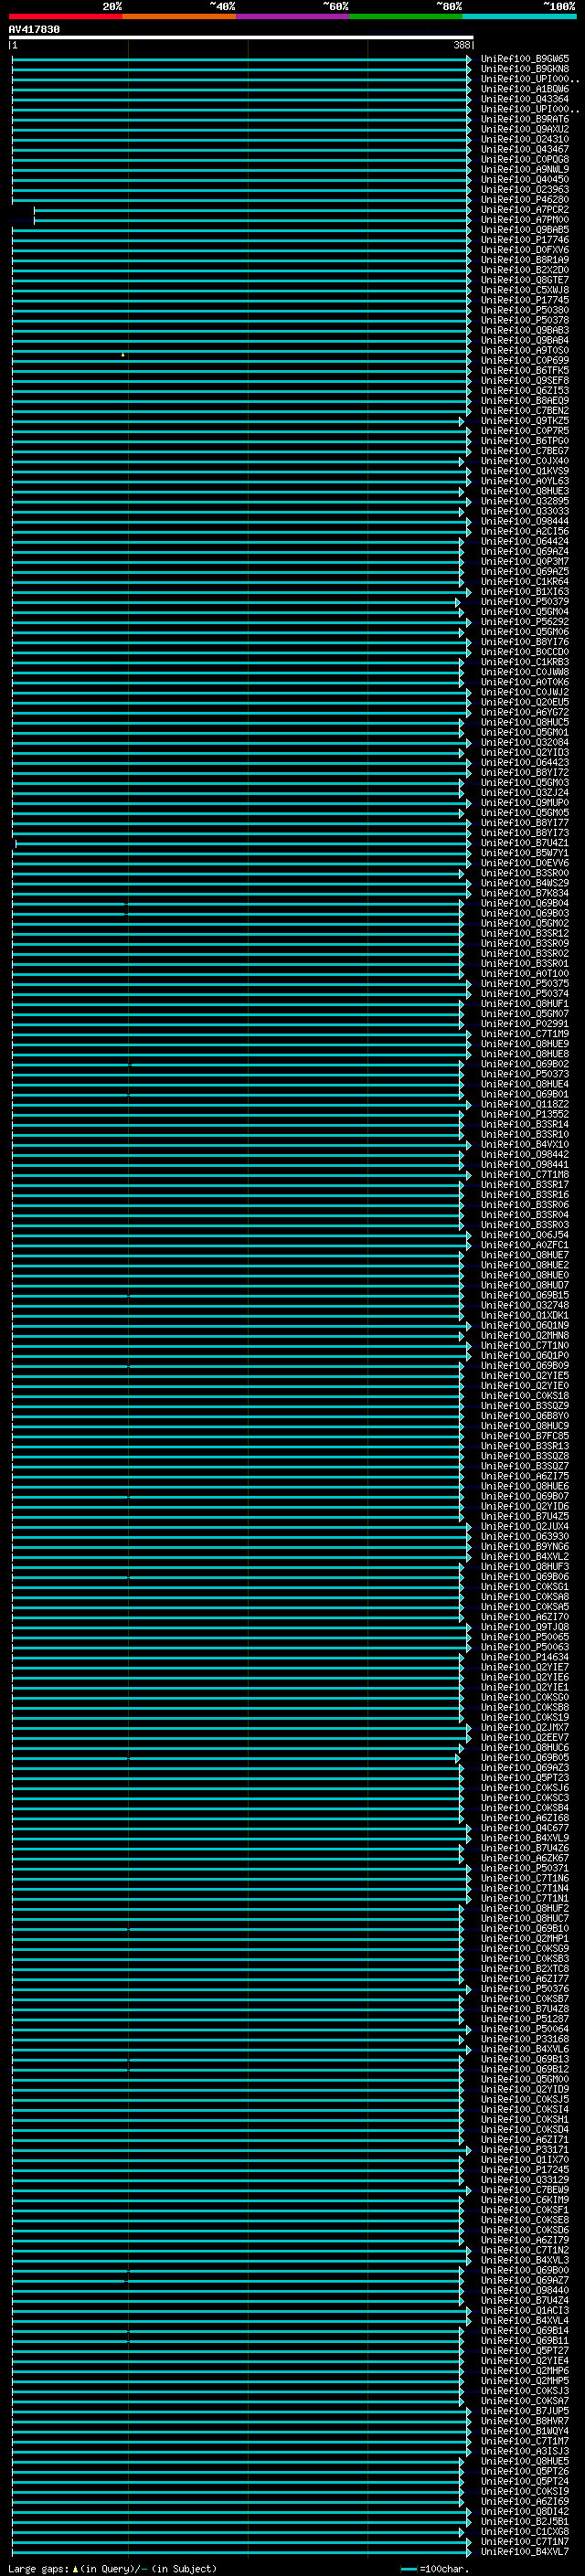Select hit label UniRef100_C0P7R5

525,431
